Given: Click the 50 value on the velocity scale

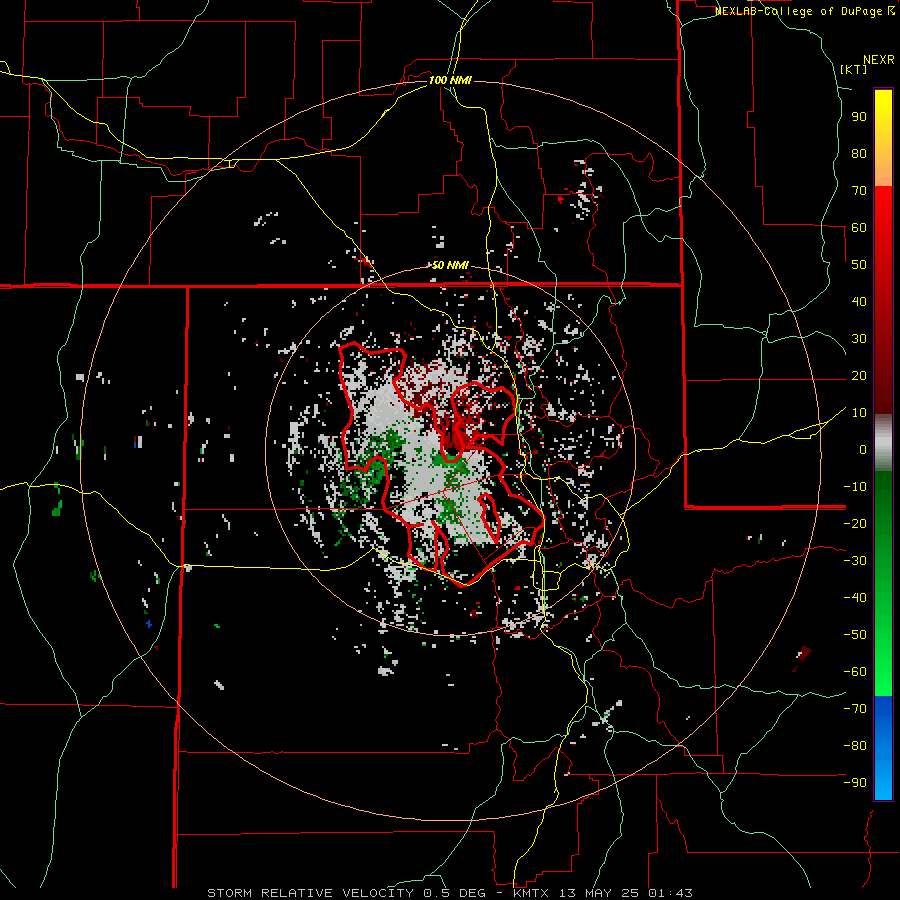Looking at the screenshot, I should pos(859,265).
